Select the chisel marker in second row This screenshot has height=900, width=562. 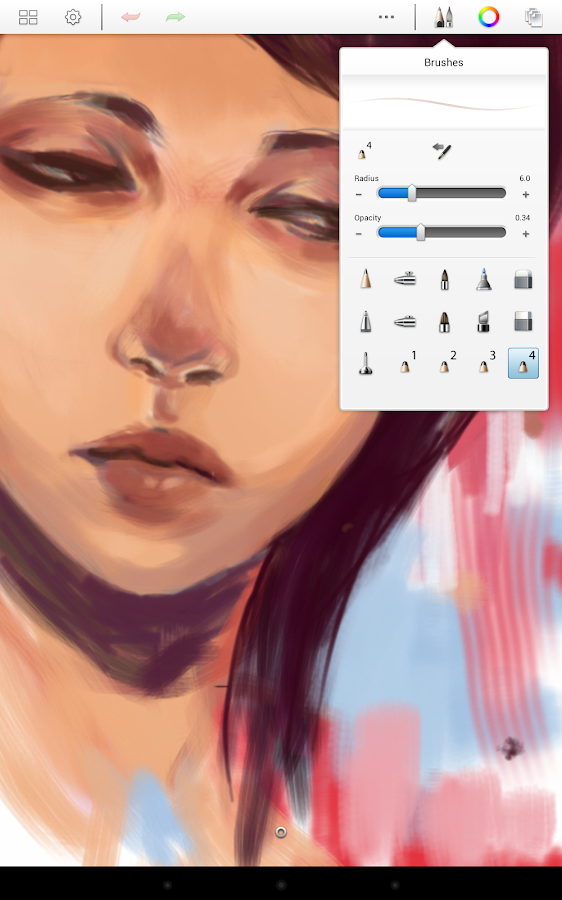pyautogui.click(x=483, y=321)
